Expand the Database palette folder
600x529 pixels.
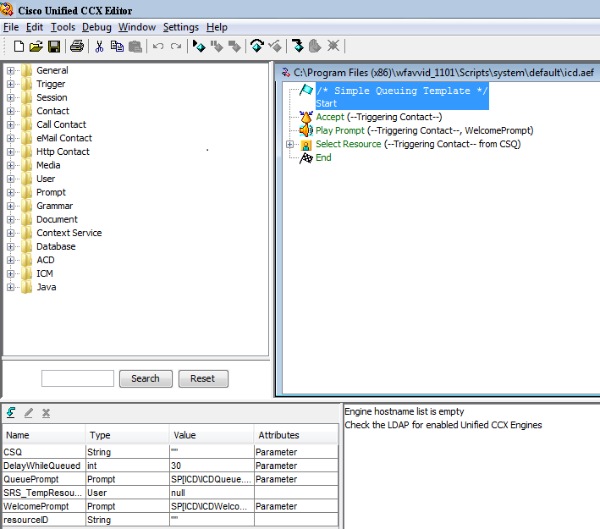10,247
